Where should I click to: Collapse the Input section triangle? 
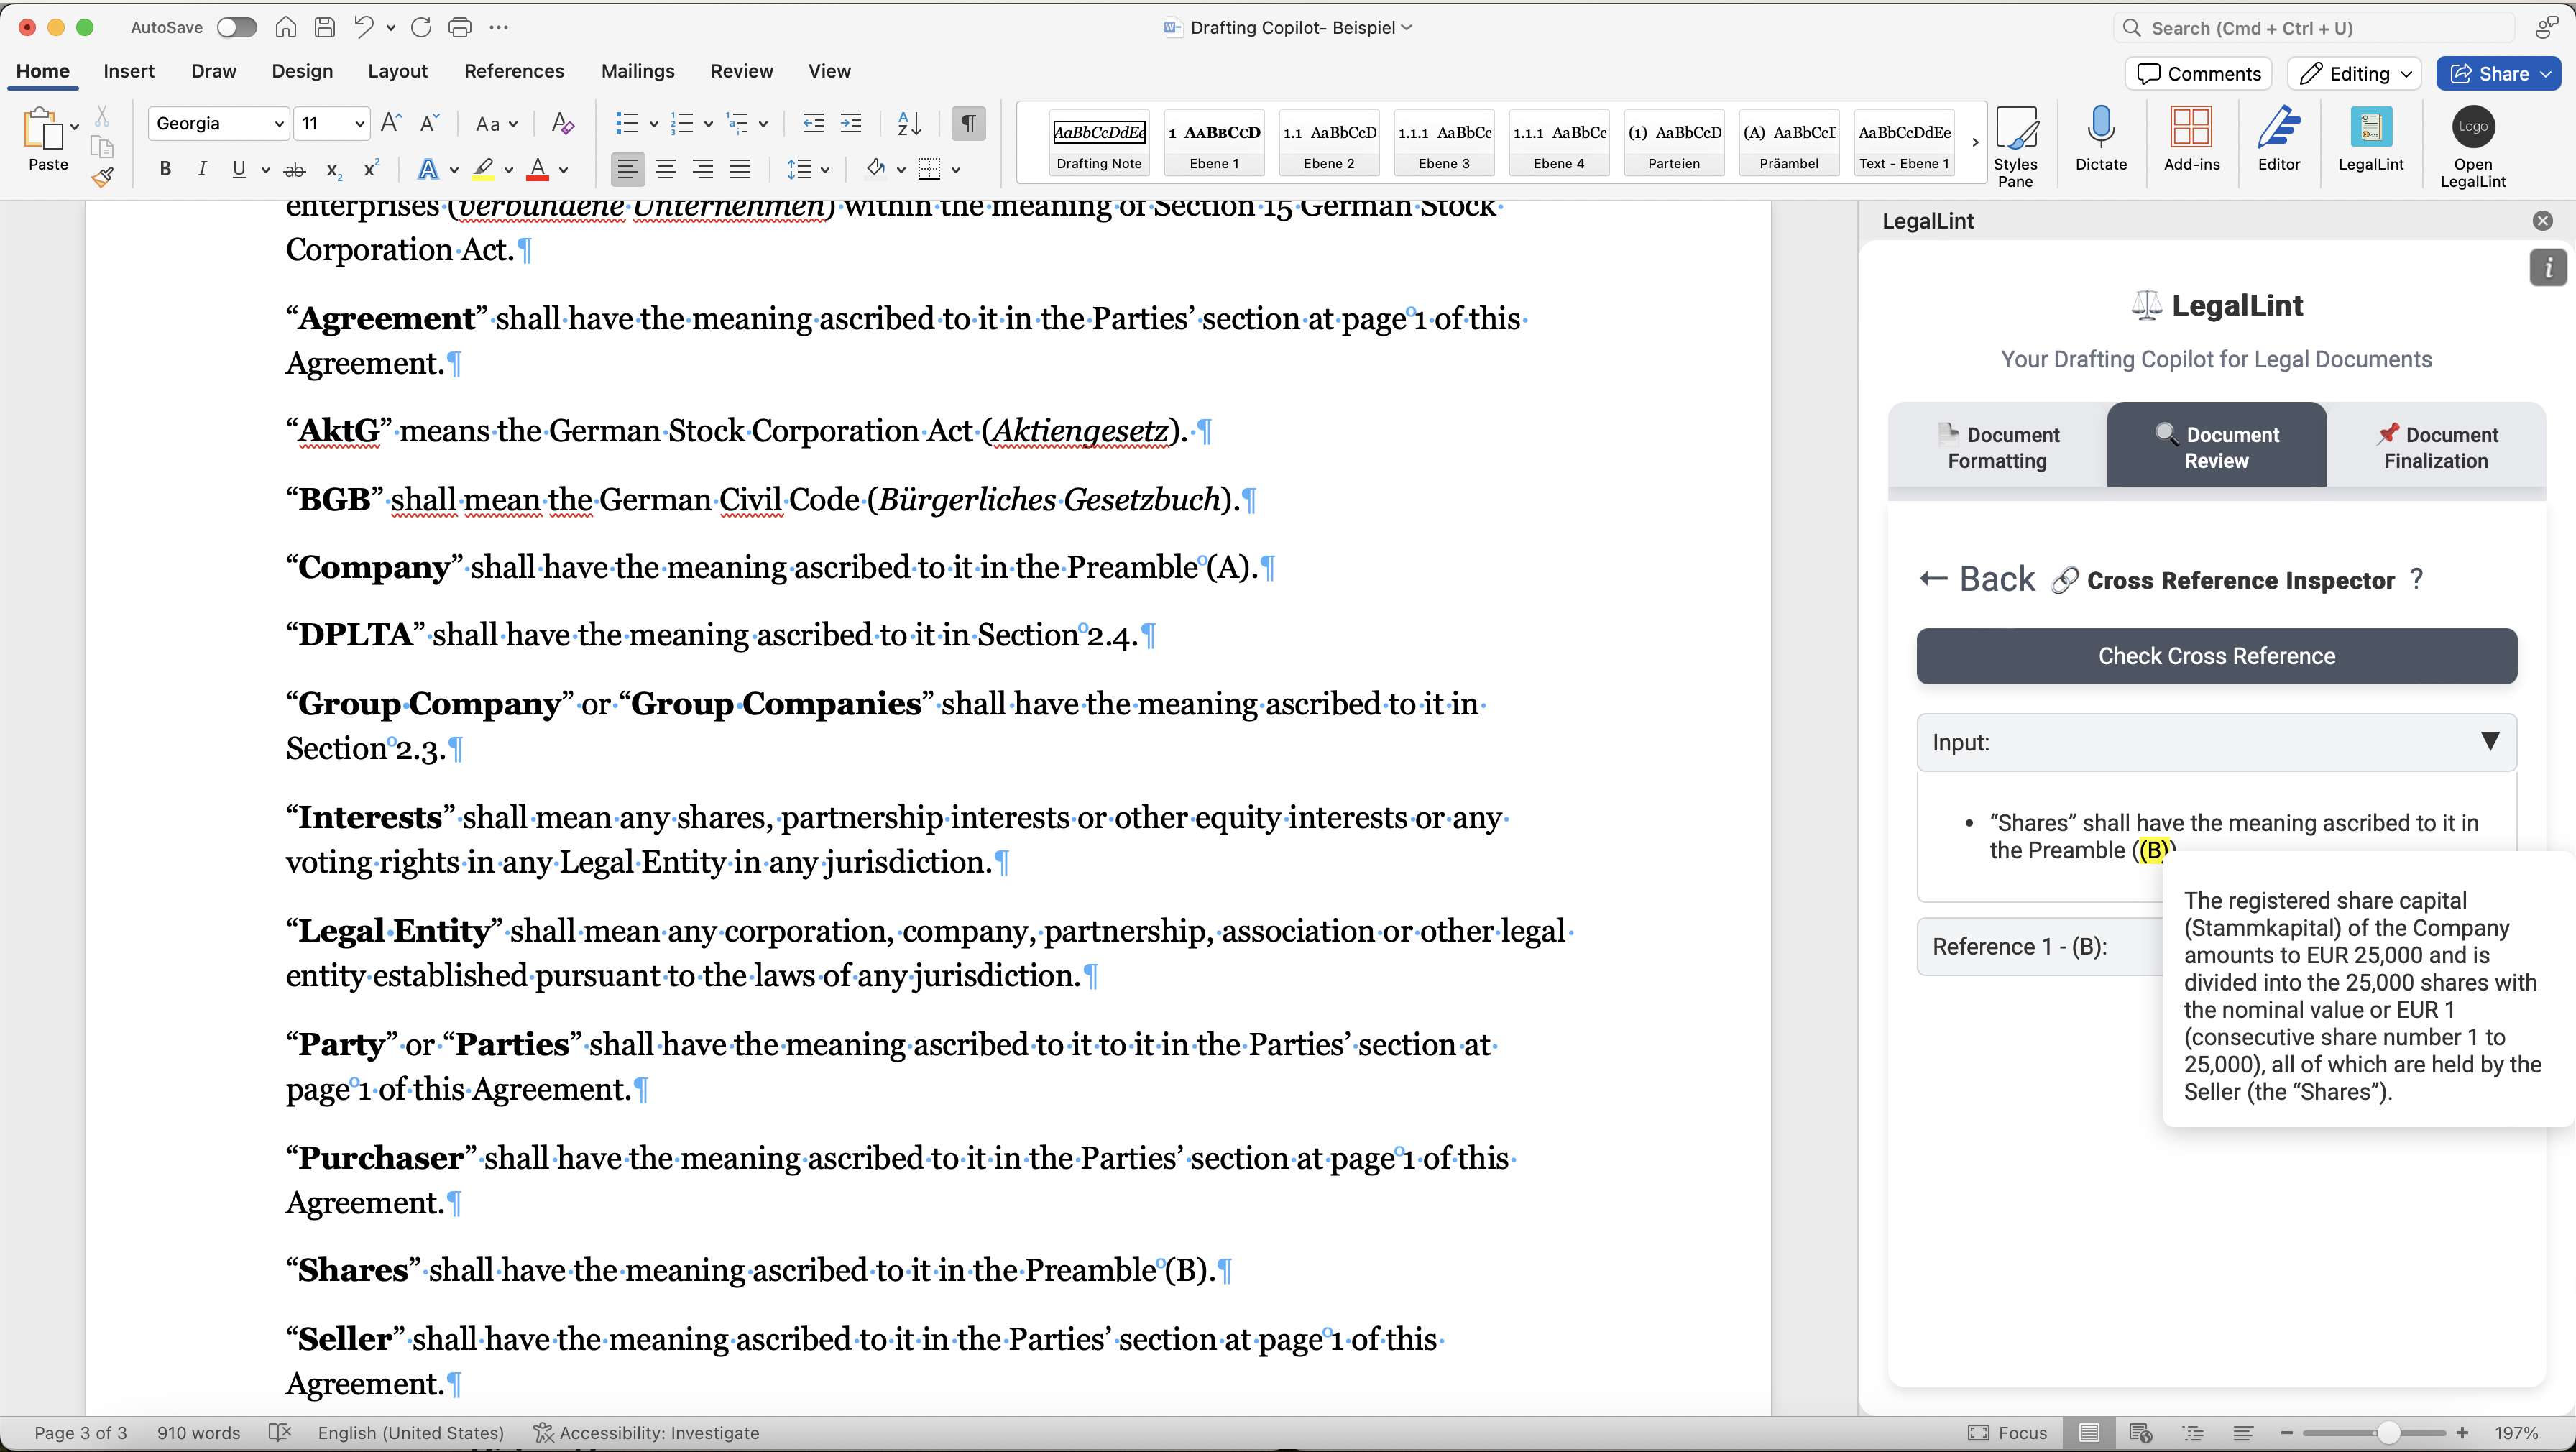pos(2489,741)
